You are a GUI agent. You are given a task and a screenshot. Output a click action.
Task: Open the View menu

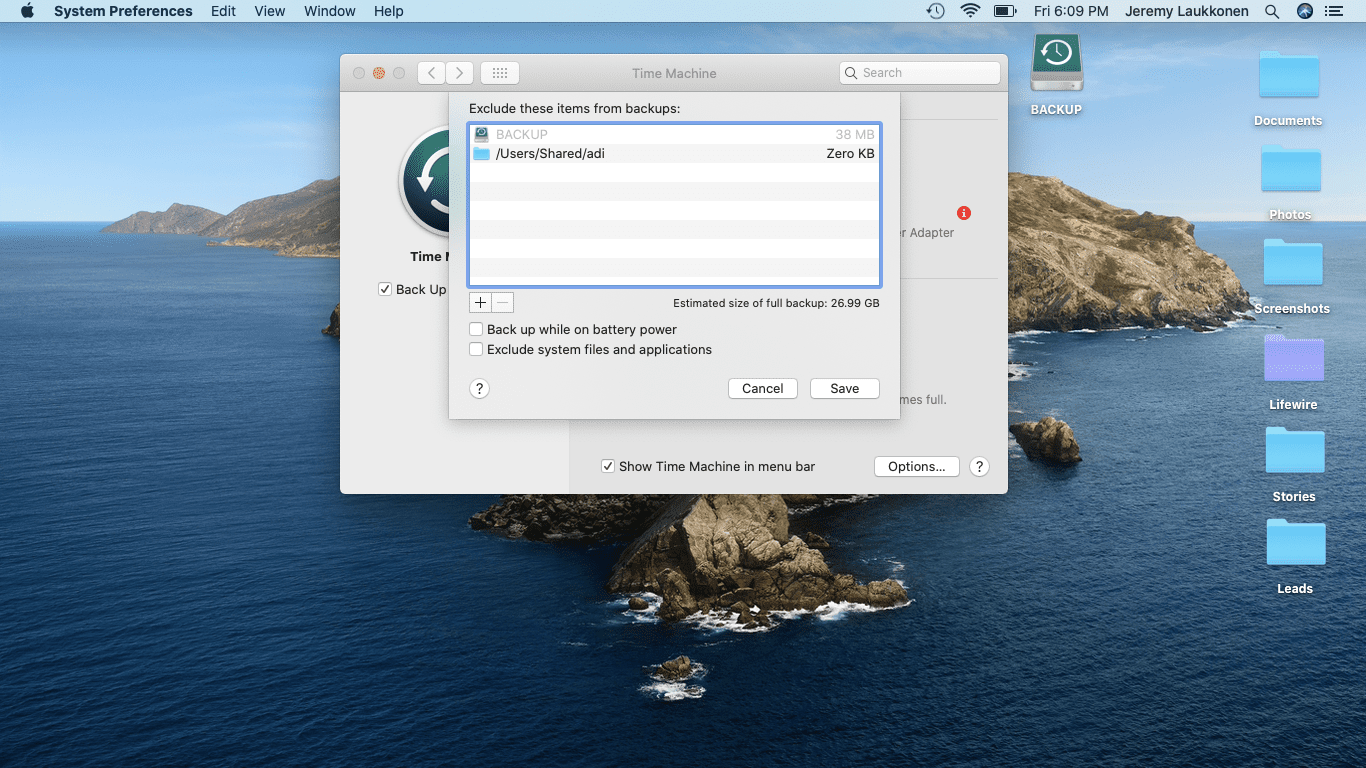point(270,11)
